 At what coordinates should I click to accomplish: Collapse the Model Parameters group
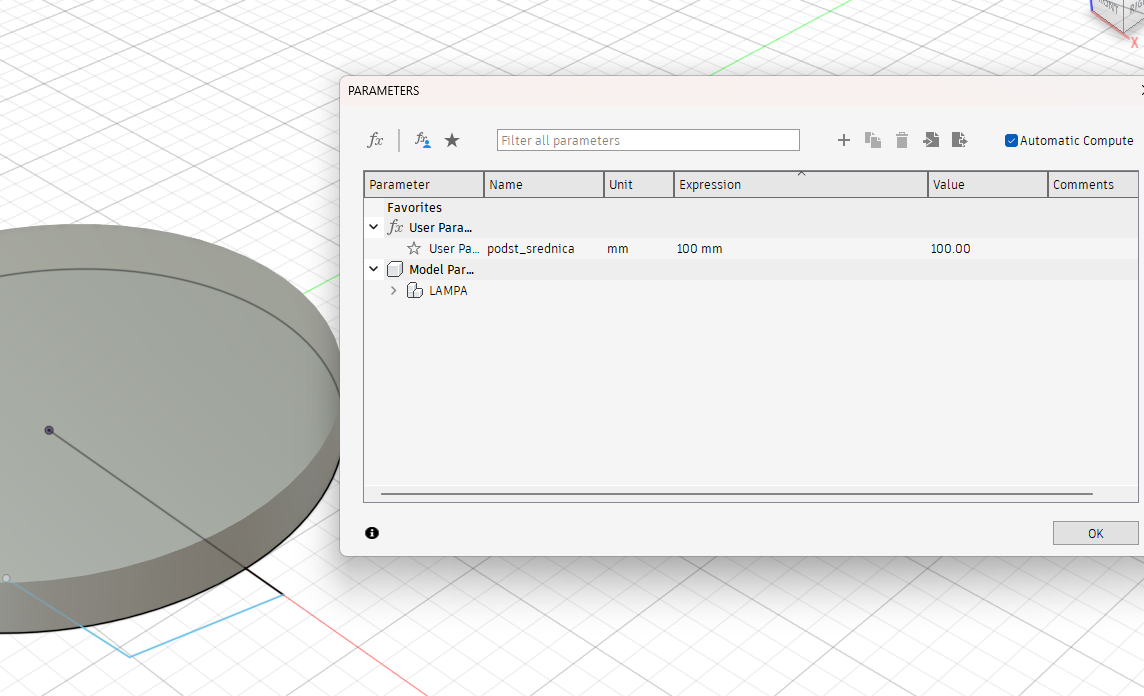[374, 270]
